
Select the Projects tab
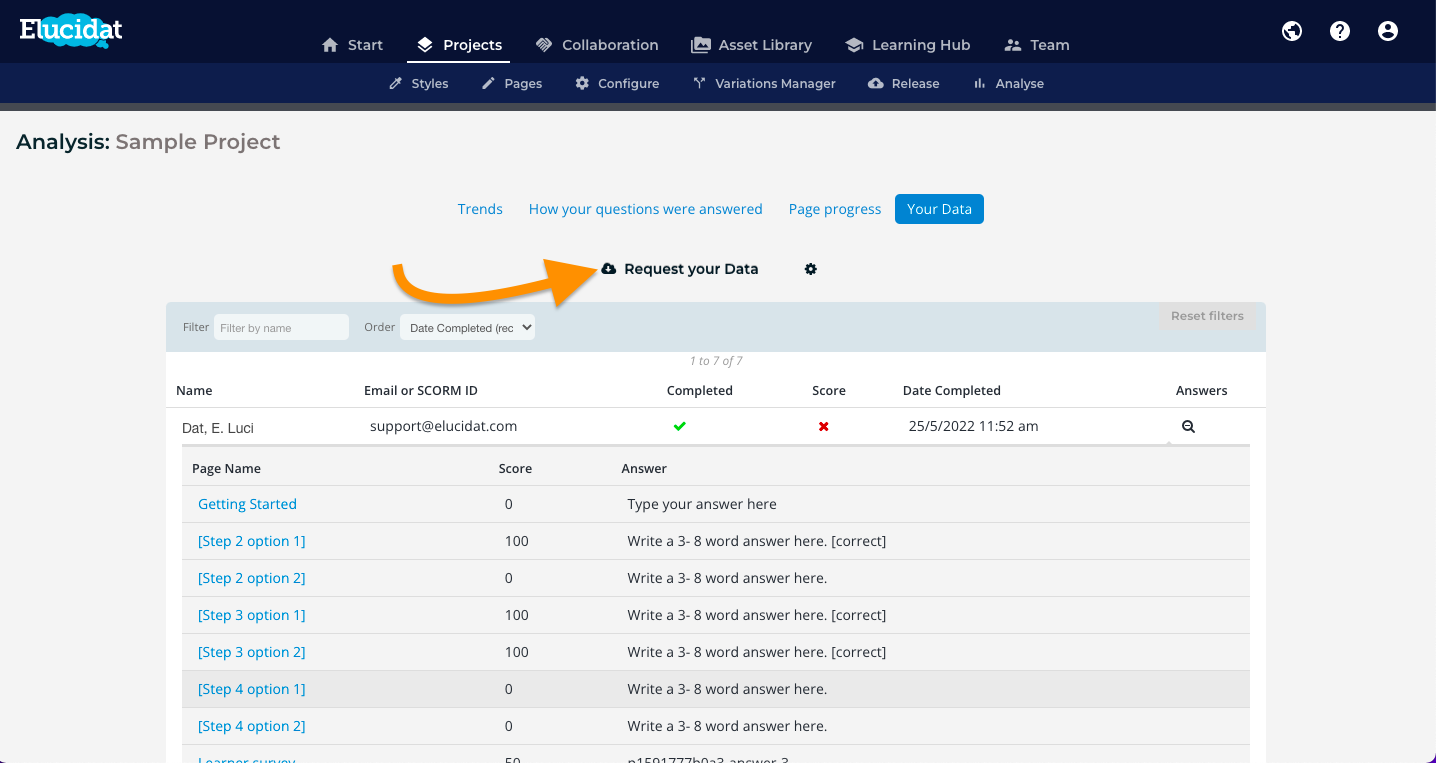click(x=459, y=45)
